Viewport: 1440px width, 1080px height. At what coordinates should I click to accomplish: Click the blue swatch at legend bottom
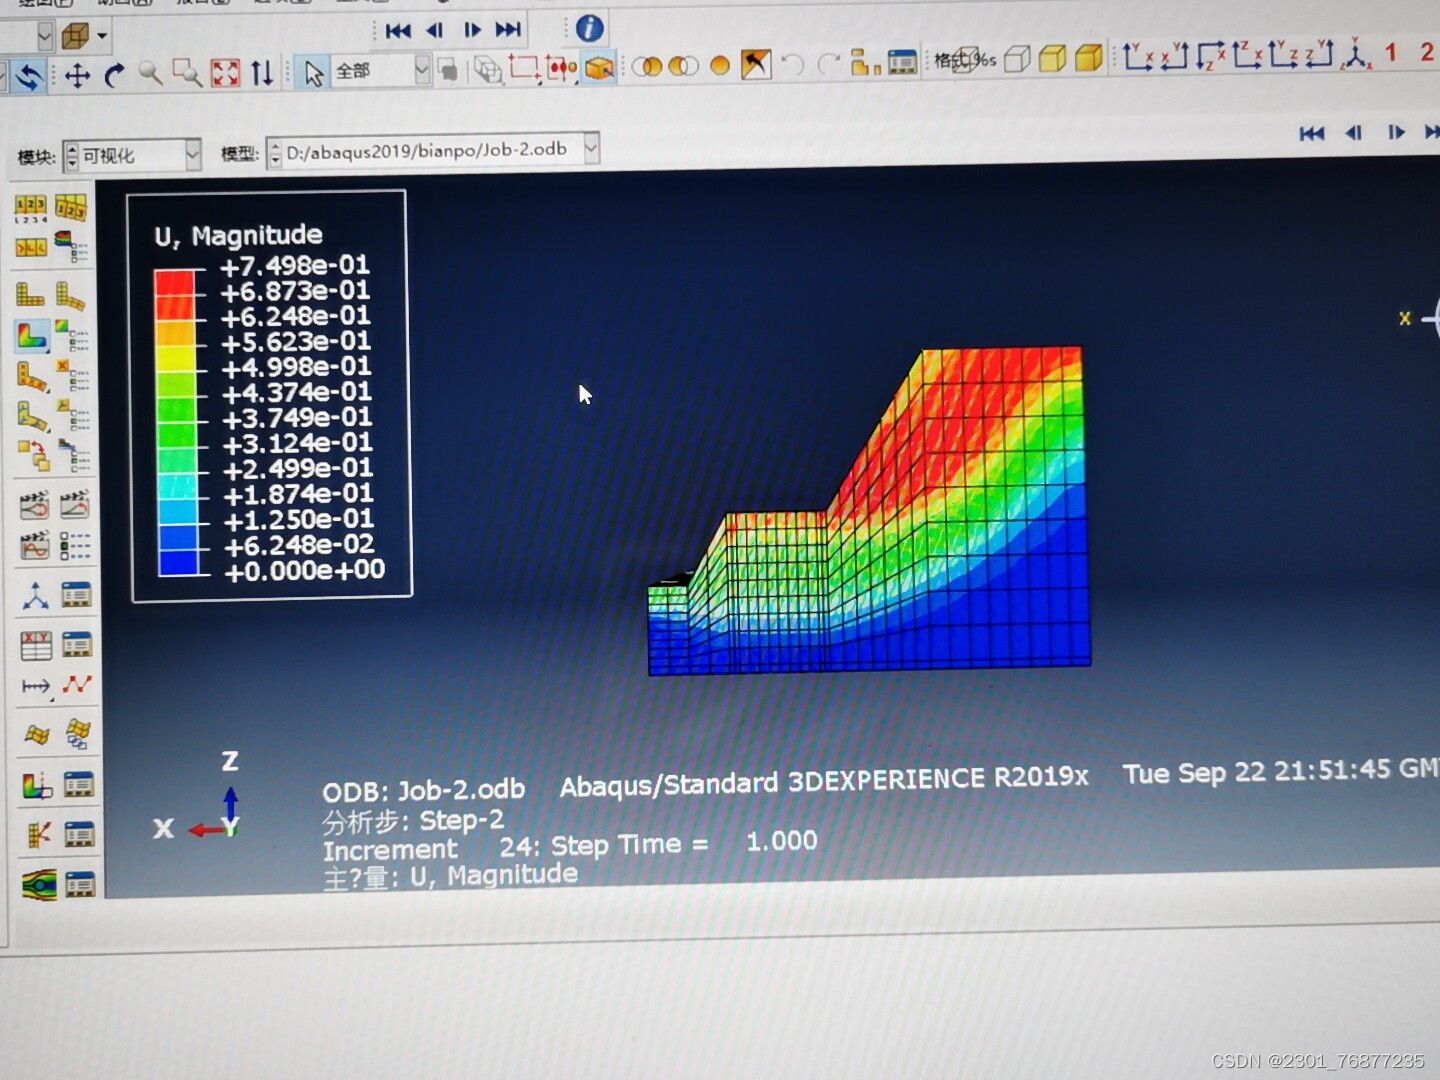[x=179, y=563]
